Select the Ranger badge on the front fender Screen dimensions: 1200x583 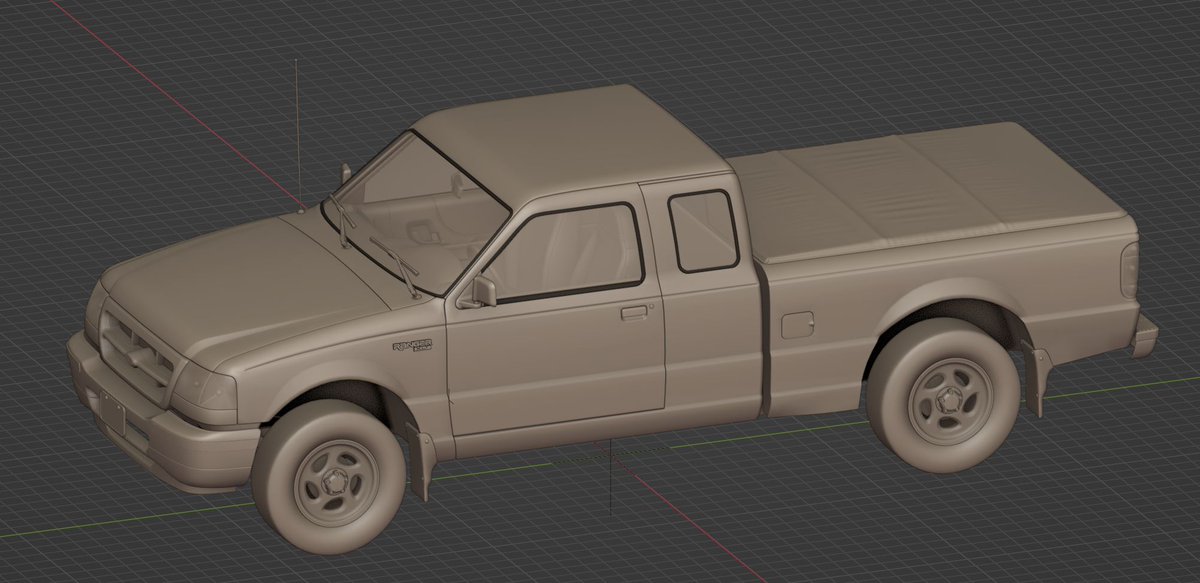tap(412, 346)
